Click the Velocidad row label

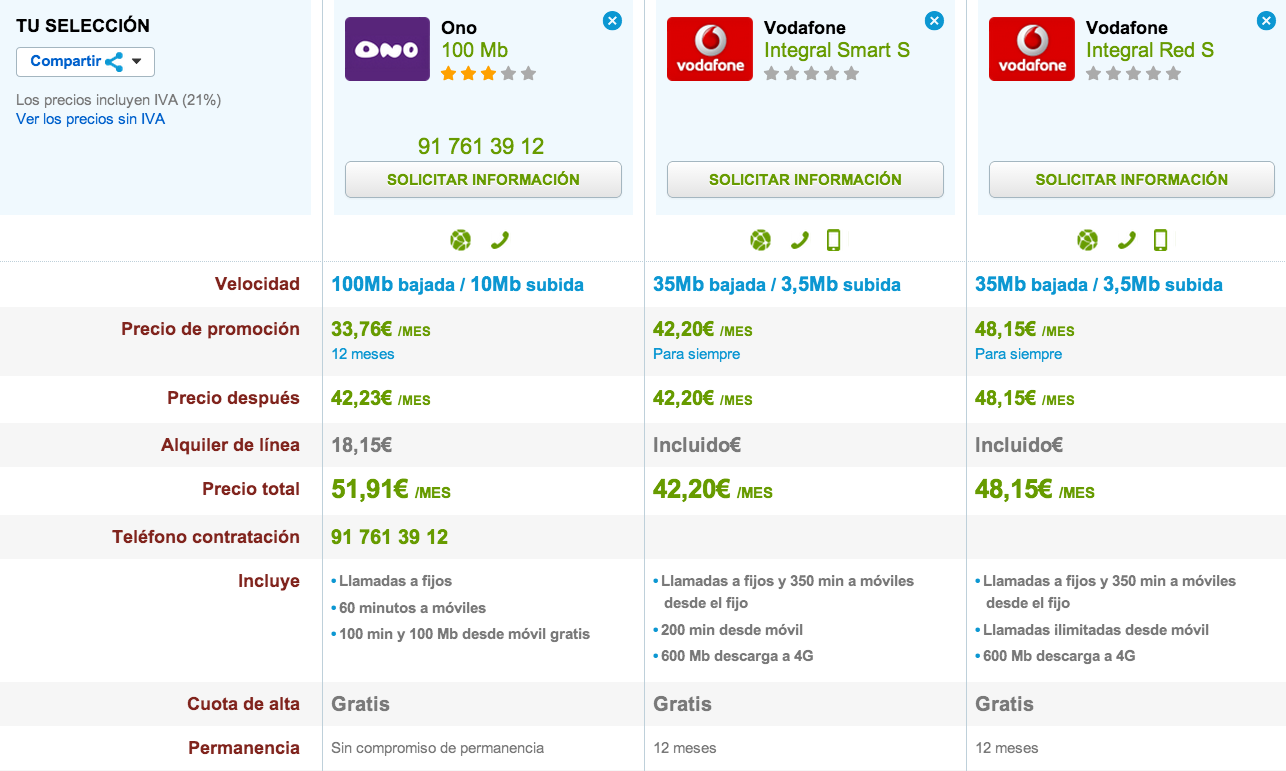pyautogui.click(x=257, y=284)
